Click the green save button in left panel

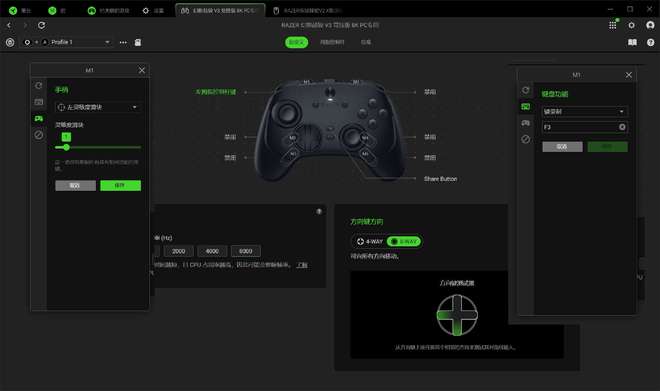pos(120,186)
